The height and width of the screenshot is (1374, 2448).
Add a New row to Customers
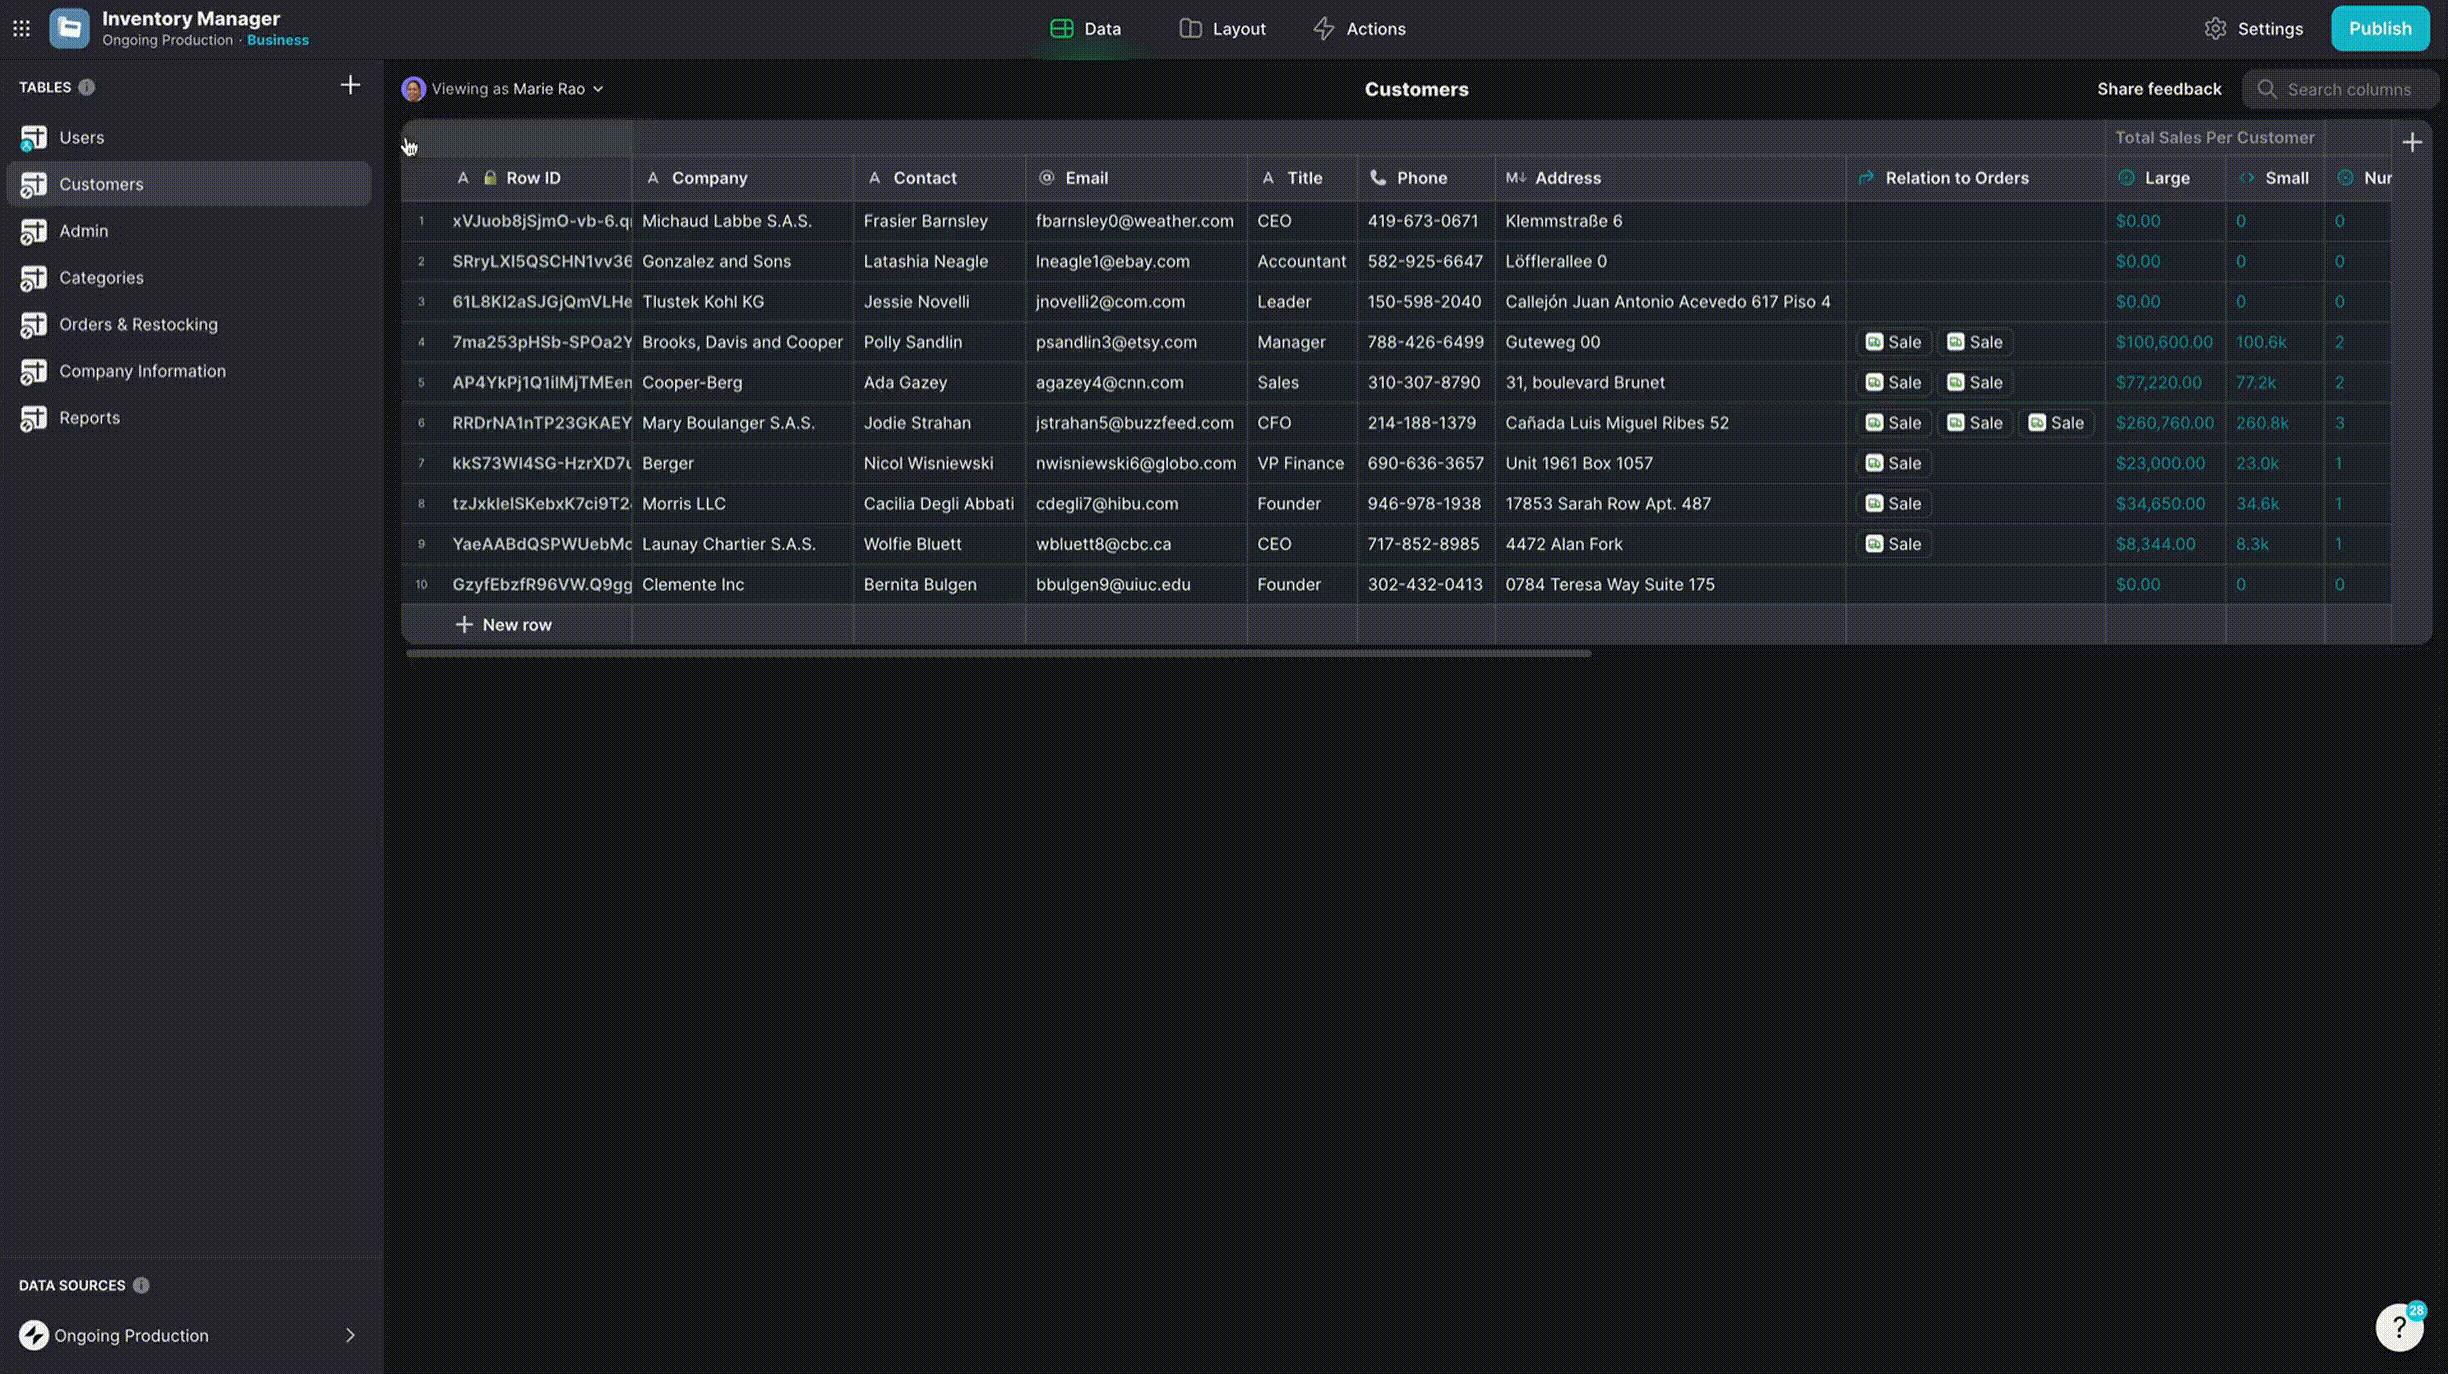[504, 624]
